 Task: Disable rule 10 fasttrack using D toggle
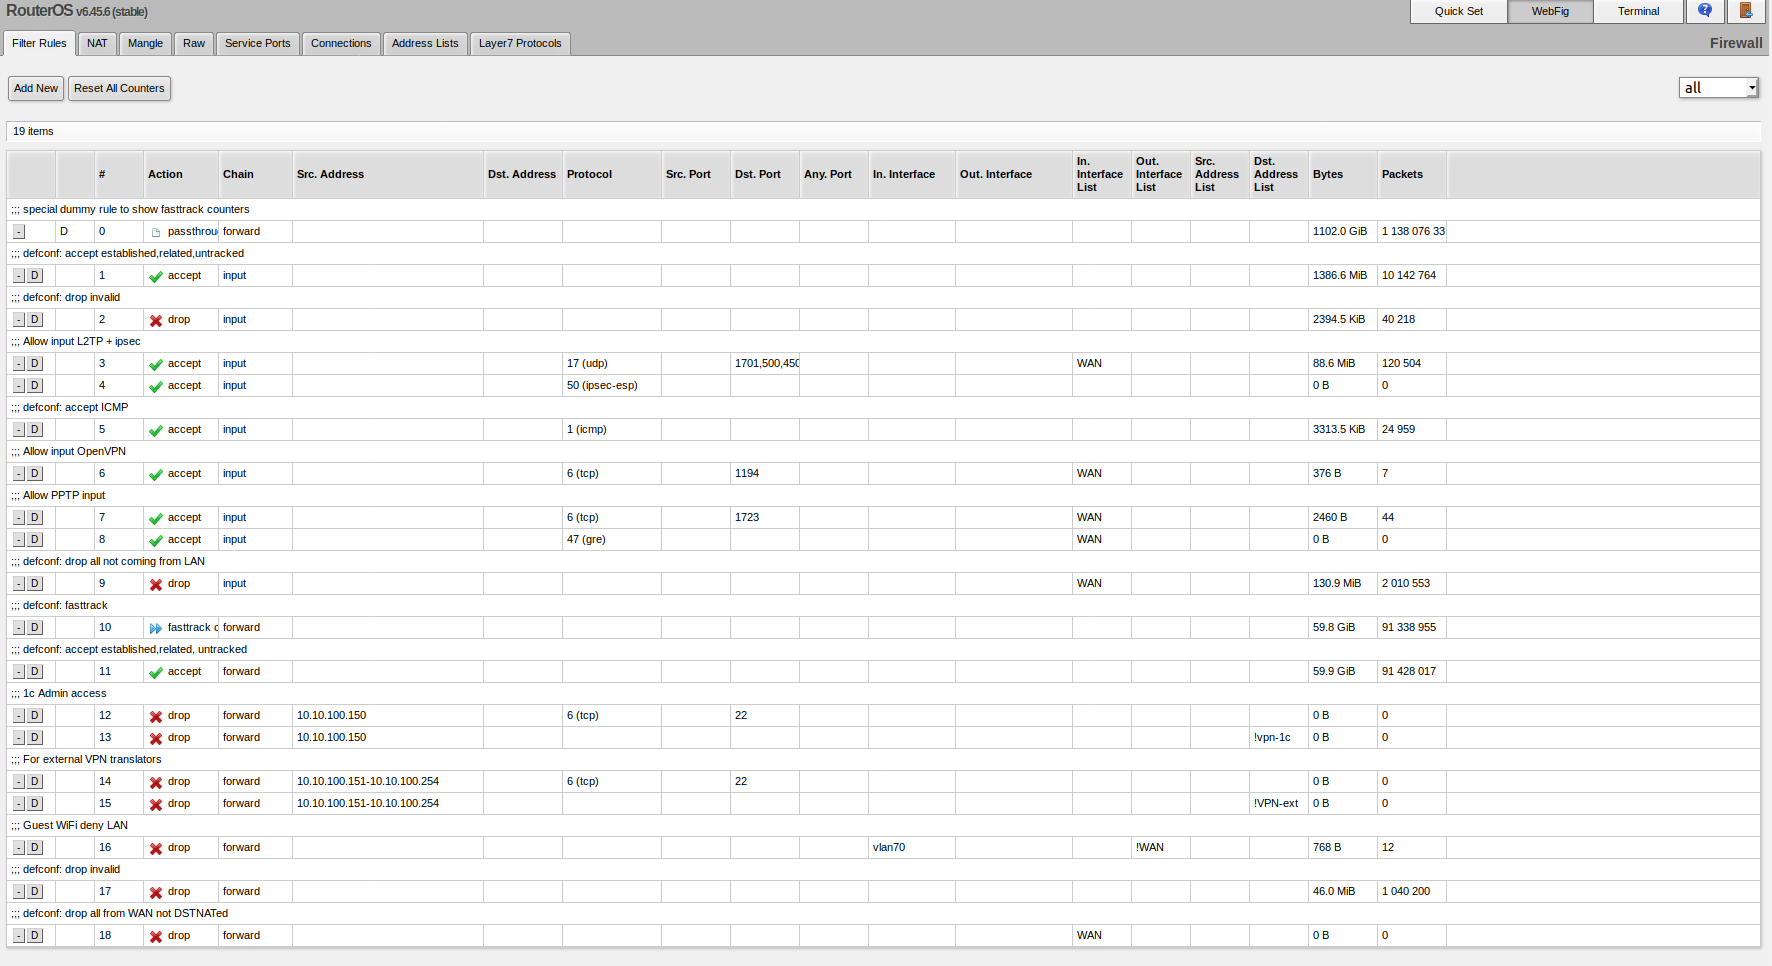35,627
